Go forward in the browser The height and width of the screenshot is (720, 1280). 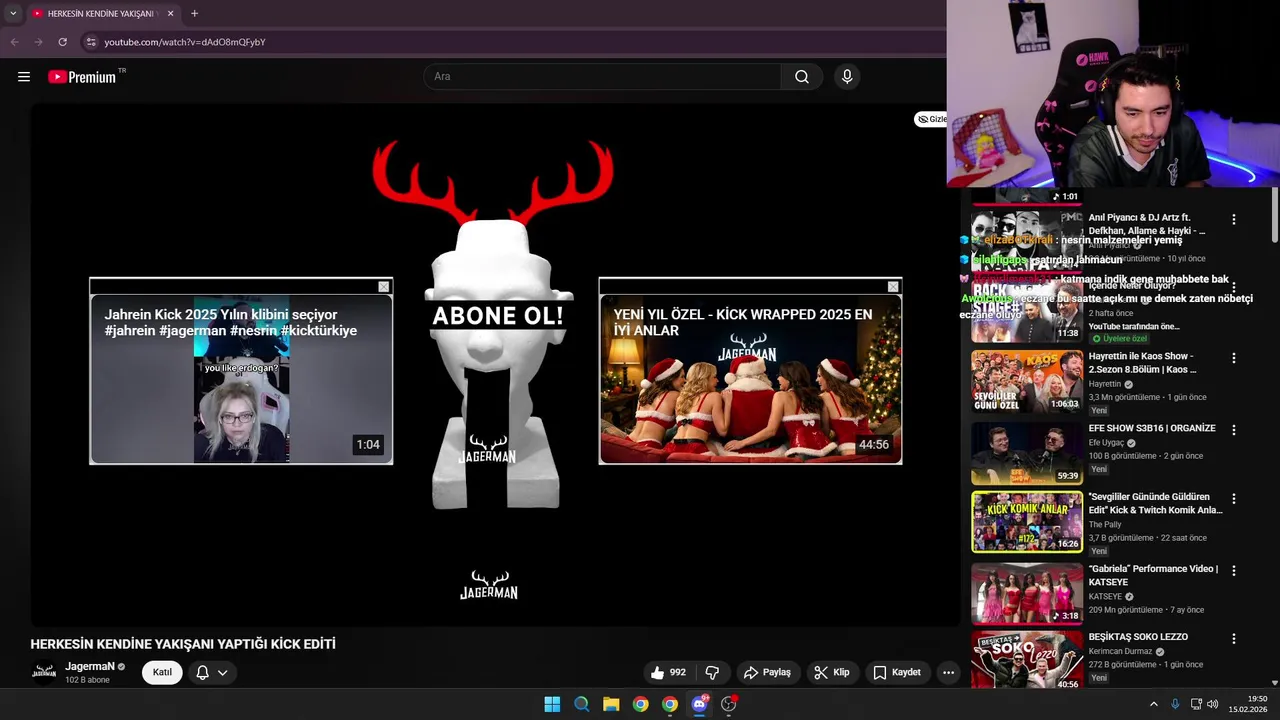38,42
